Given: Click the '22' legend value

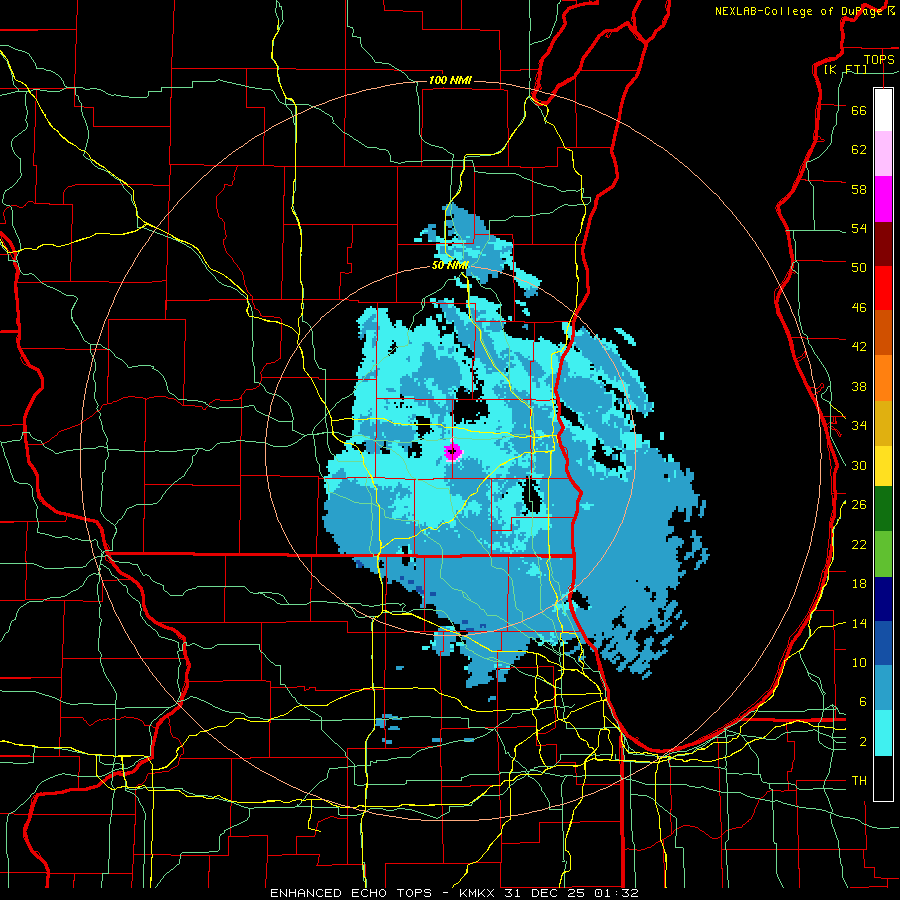Looking at the screenshot, I should tap(859, 544).
